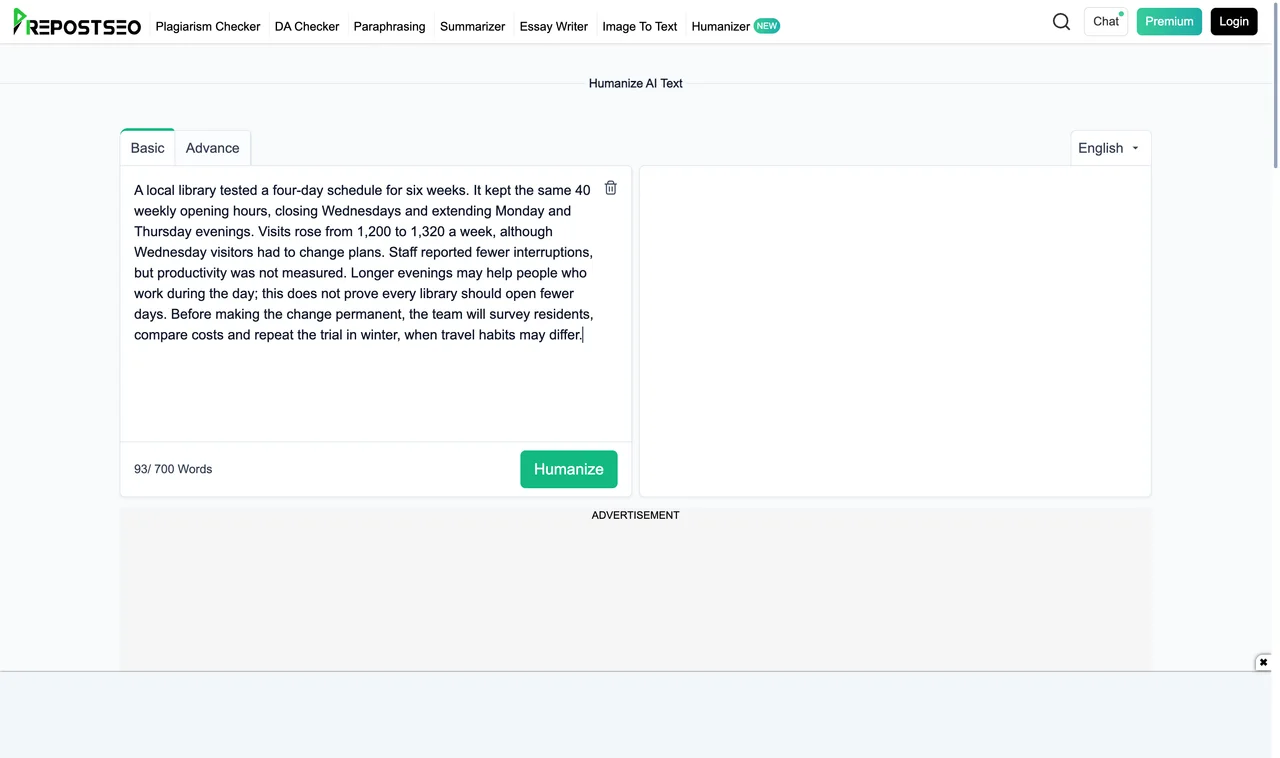Open the English language dropdown
Screen dimensions: 1280x758
click(1110, 148)
